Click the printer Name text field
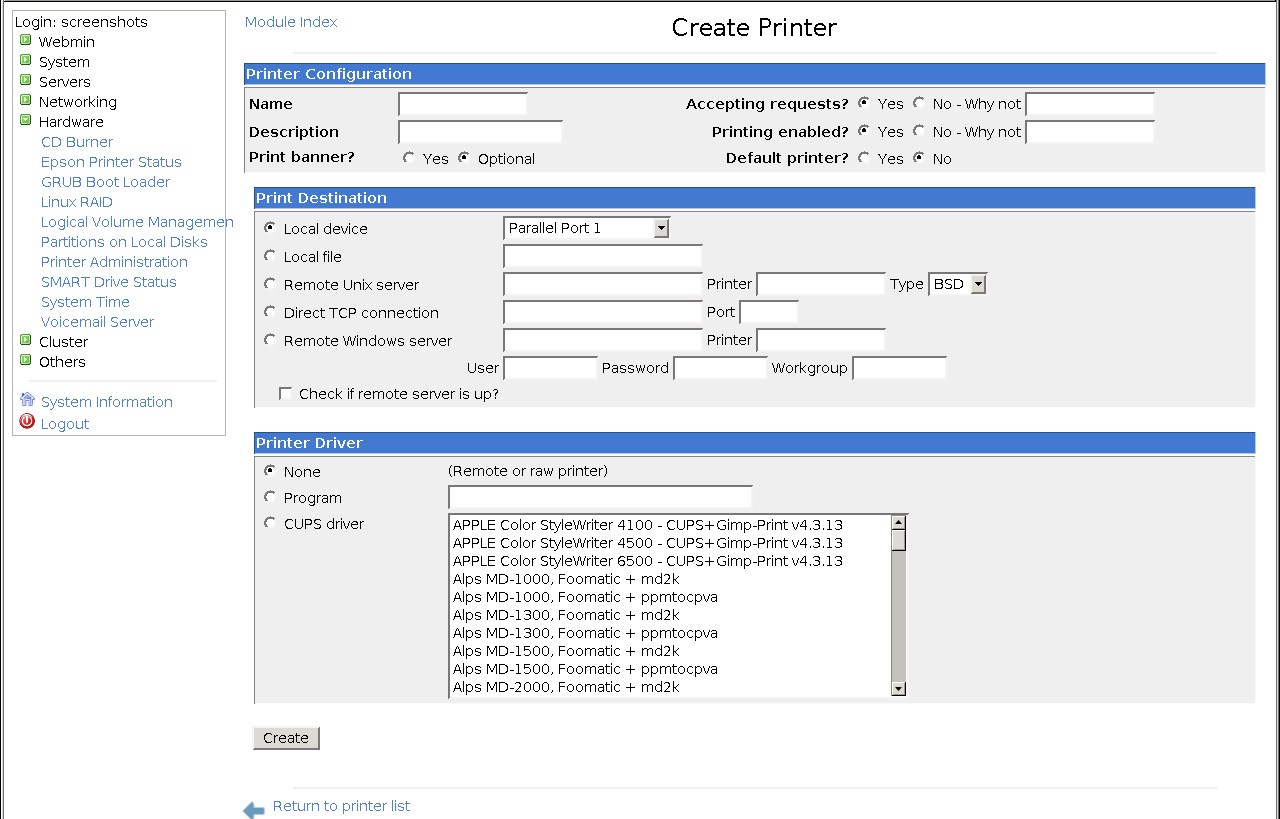 coord(462,104)
